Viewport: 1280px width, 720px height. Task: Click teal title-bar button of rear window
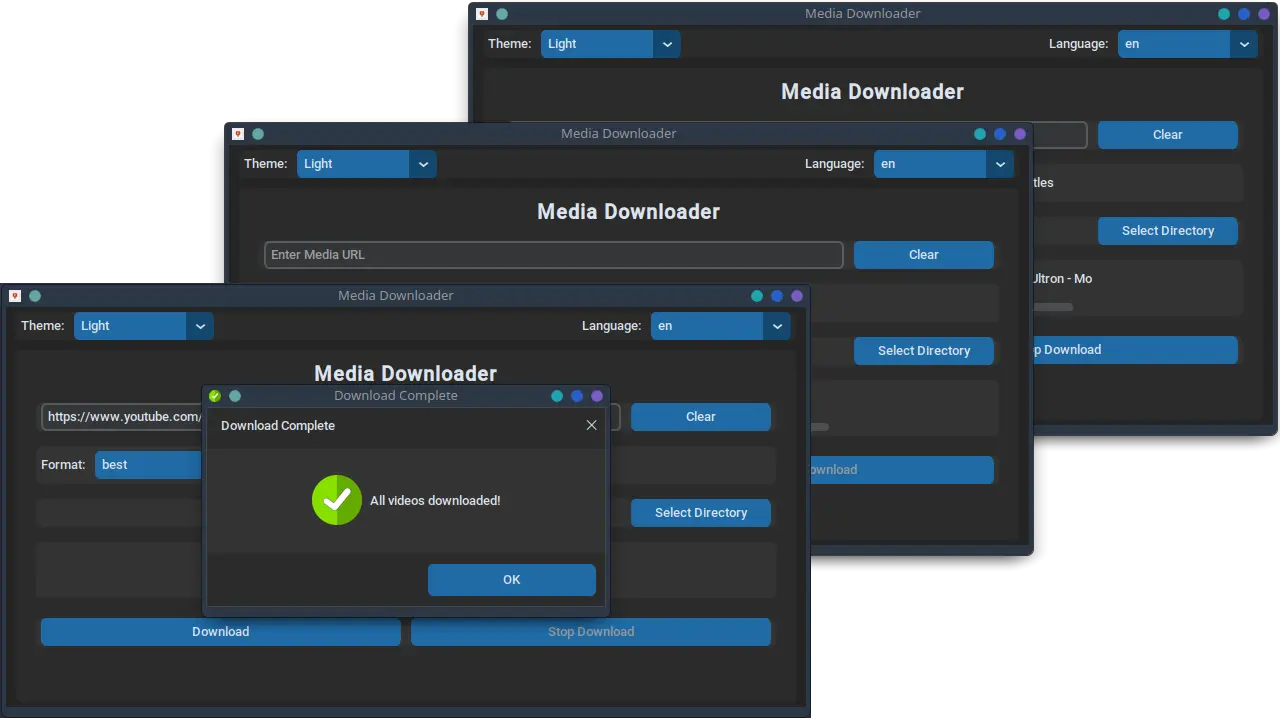(1224, 14)
